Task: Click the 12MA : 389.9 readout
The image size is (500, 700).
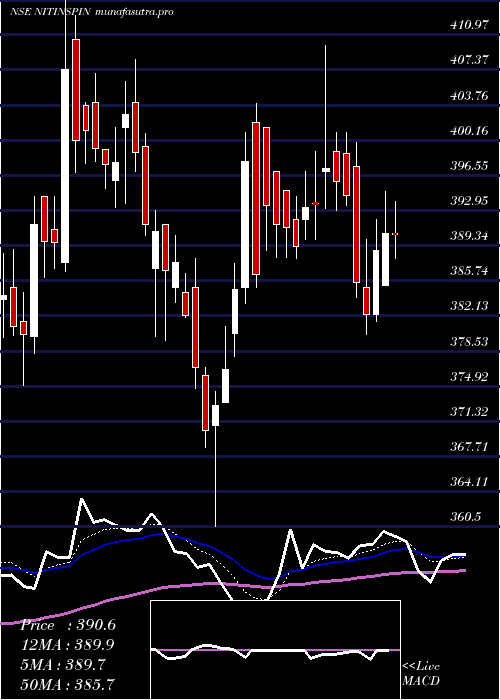Action: [68, 645]
